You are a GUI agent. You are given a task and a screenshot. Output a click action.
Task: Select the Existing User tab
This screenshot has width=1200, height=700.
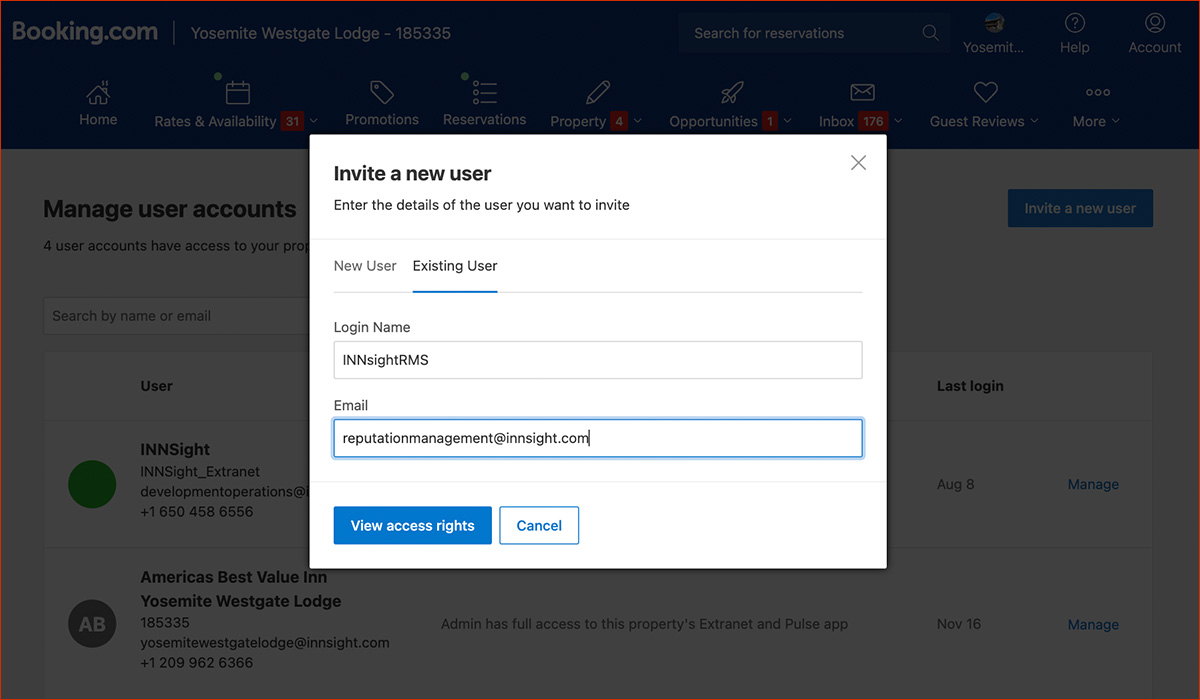[x=455, y=266]
